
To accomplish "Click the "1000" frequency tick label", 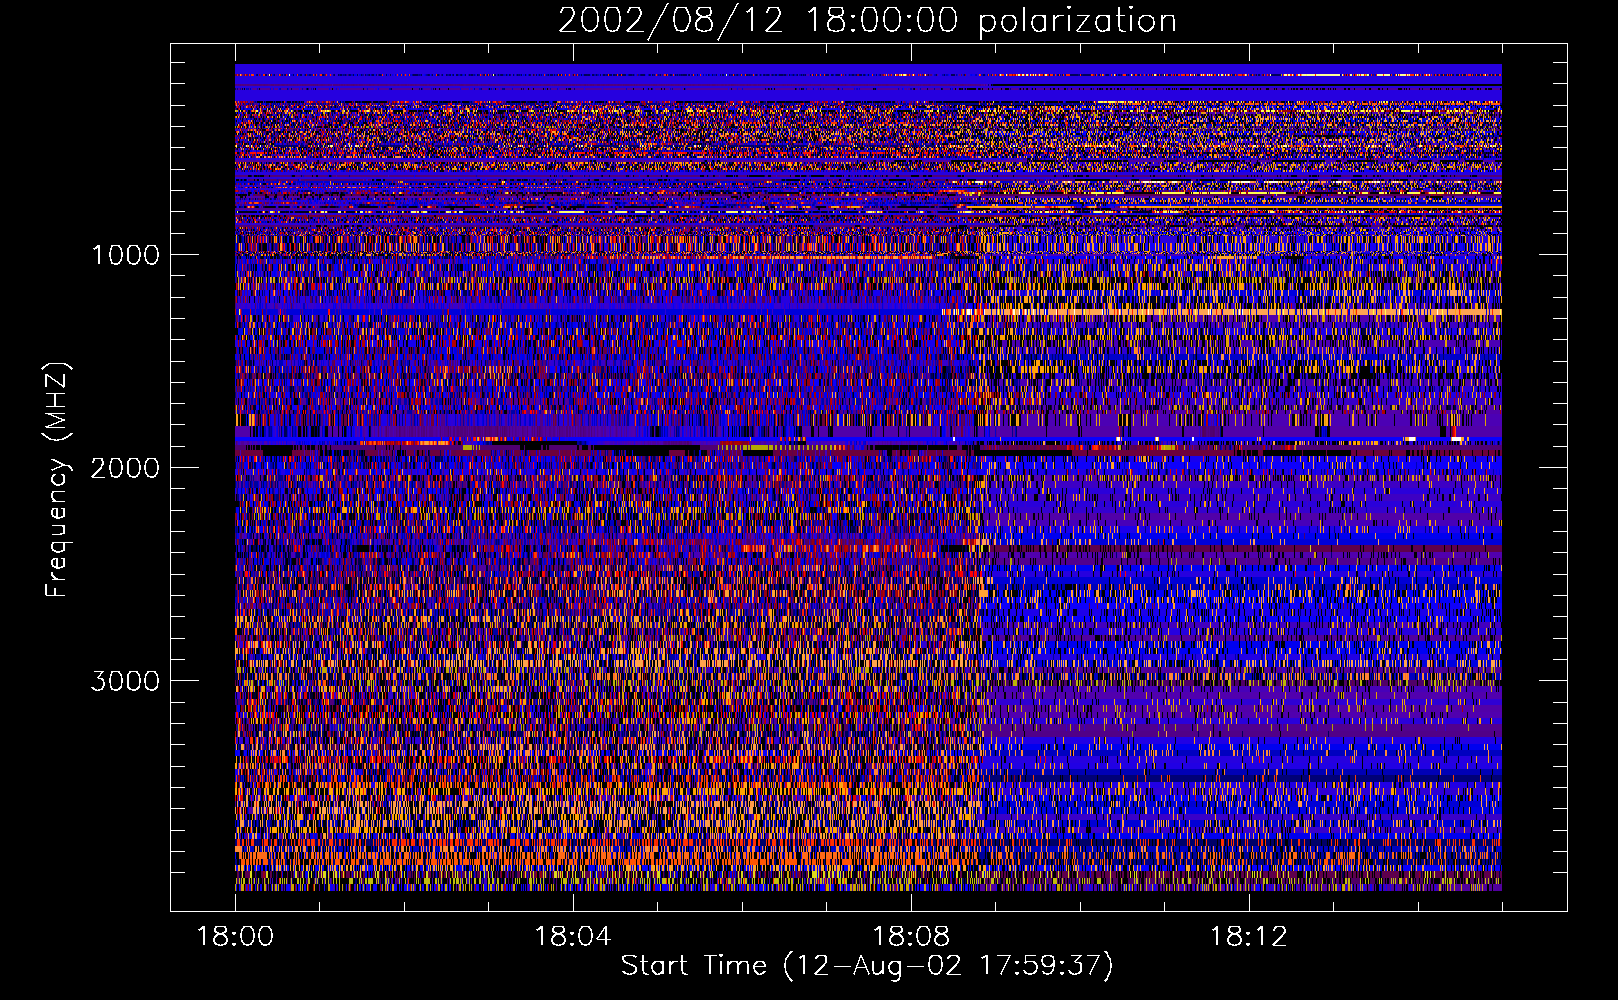I will 125,255.
